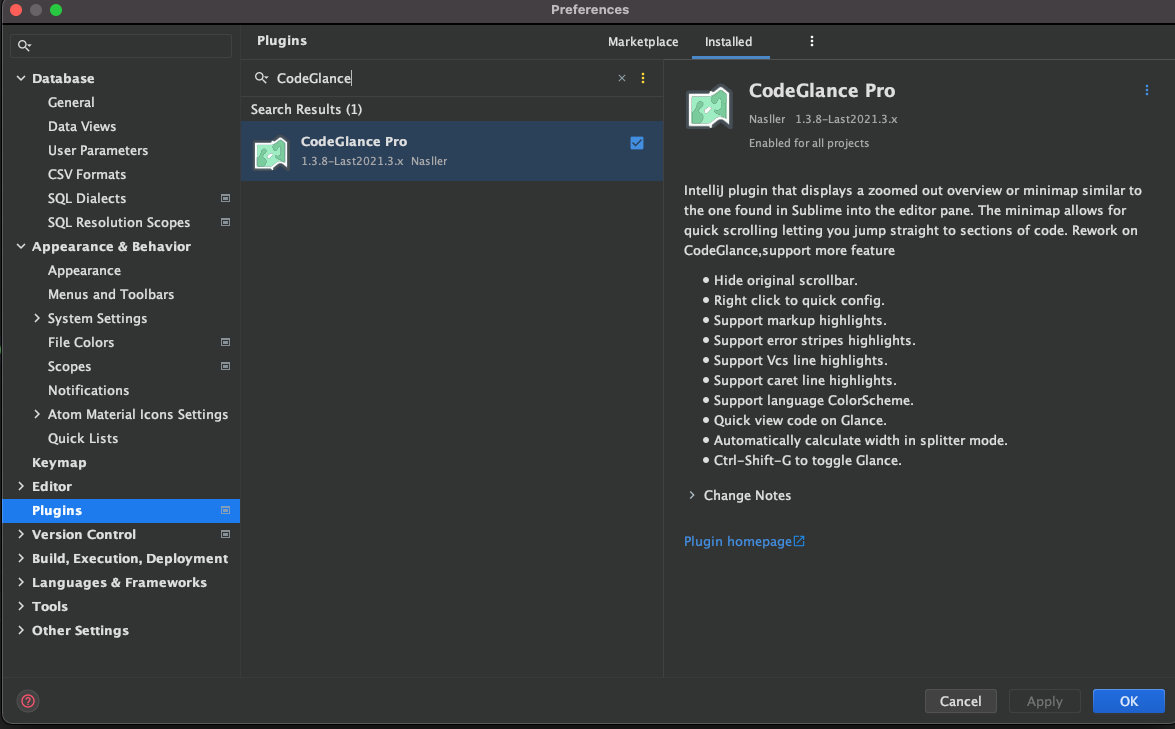Click project-level icon next to SQL Dialects
Screen dimensions: 1175x729
pos(225,198)
